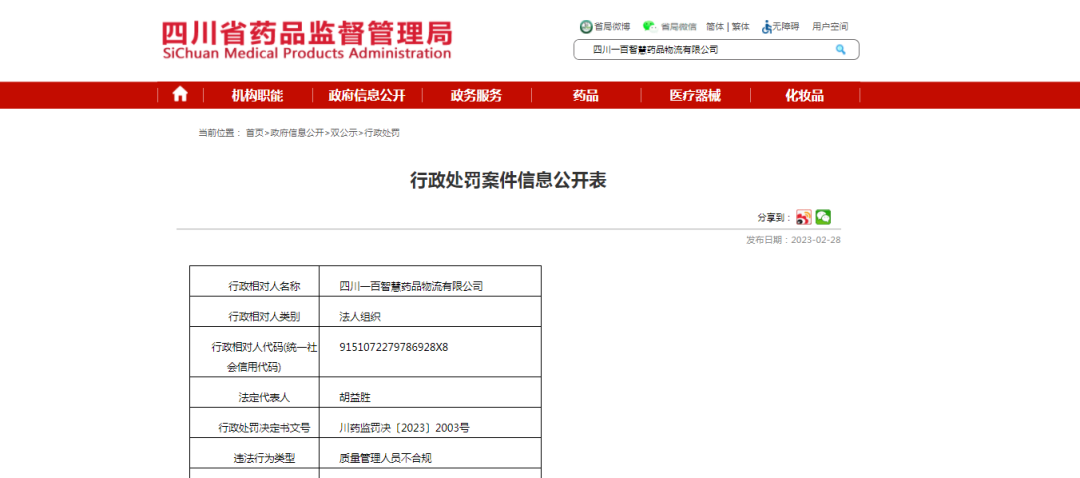Open the 医疗器械 navigation item
The width and height of the screenshot is (1080, 478).
click(694, 95)
